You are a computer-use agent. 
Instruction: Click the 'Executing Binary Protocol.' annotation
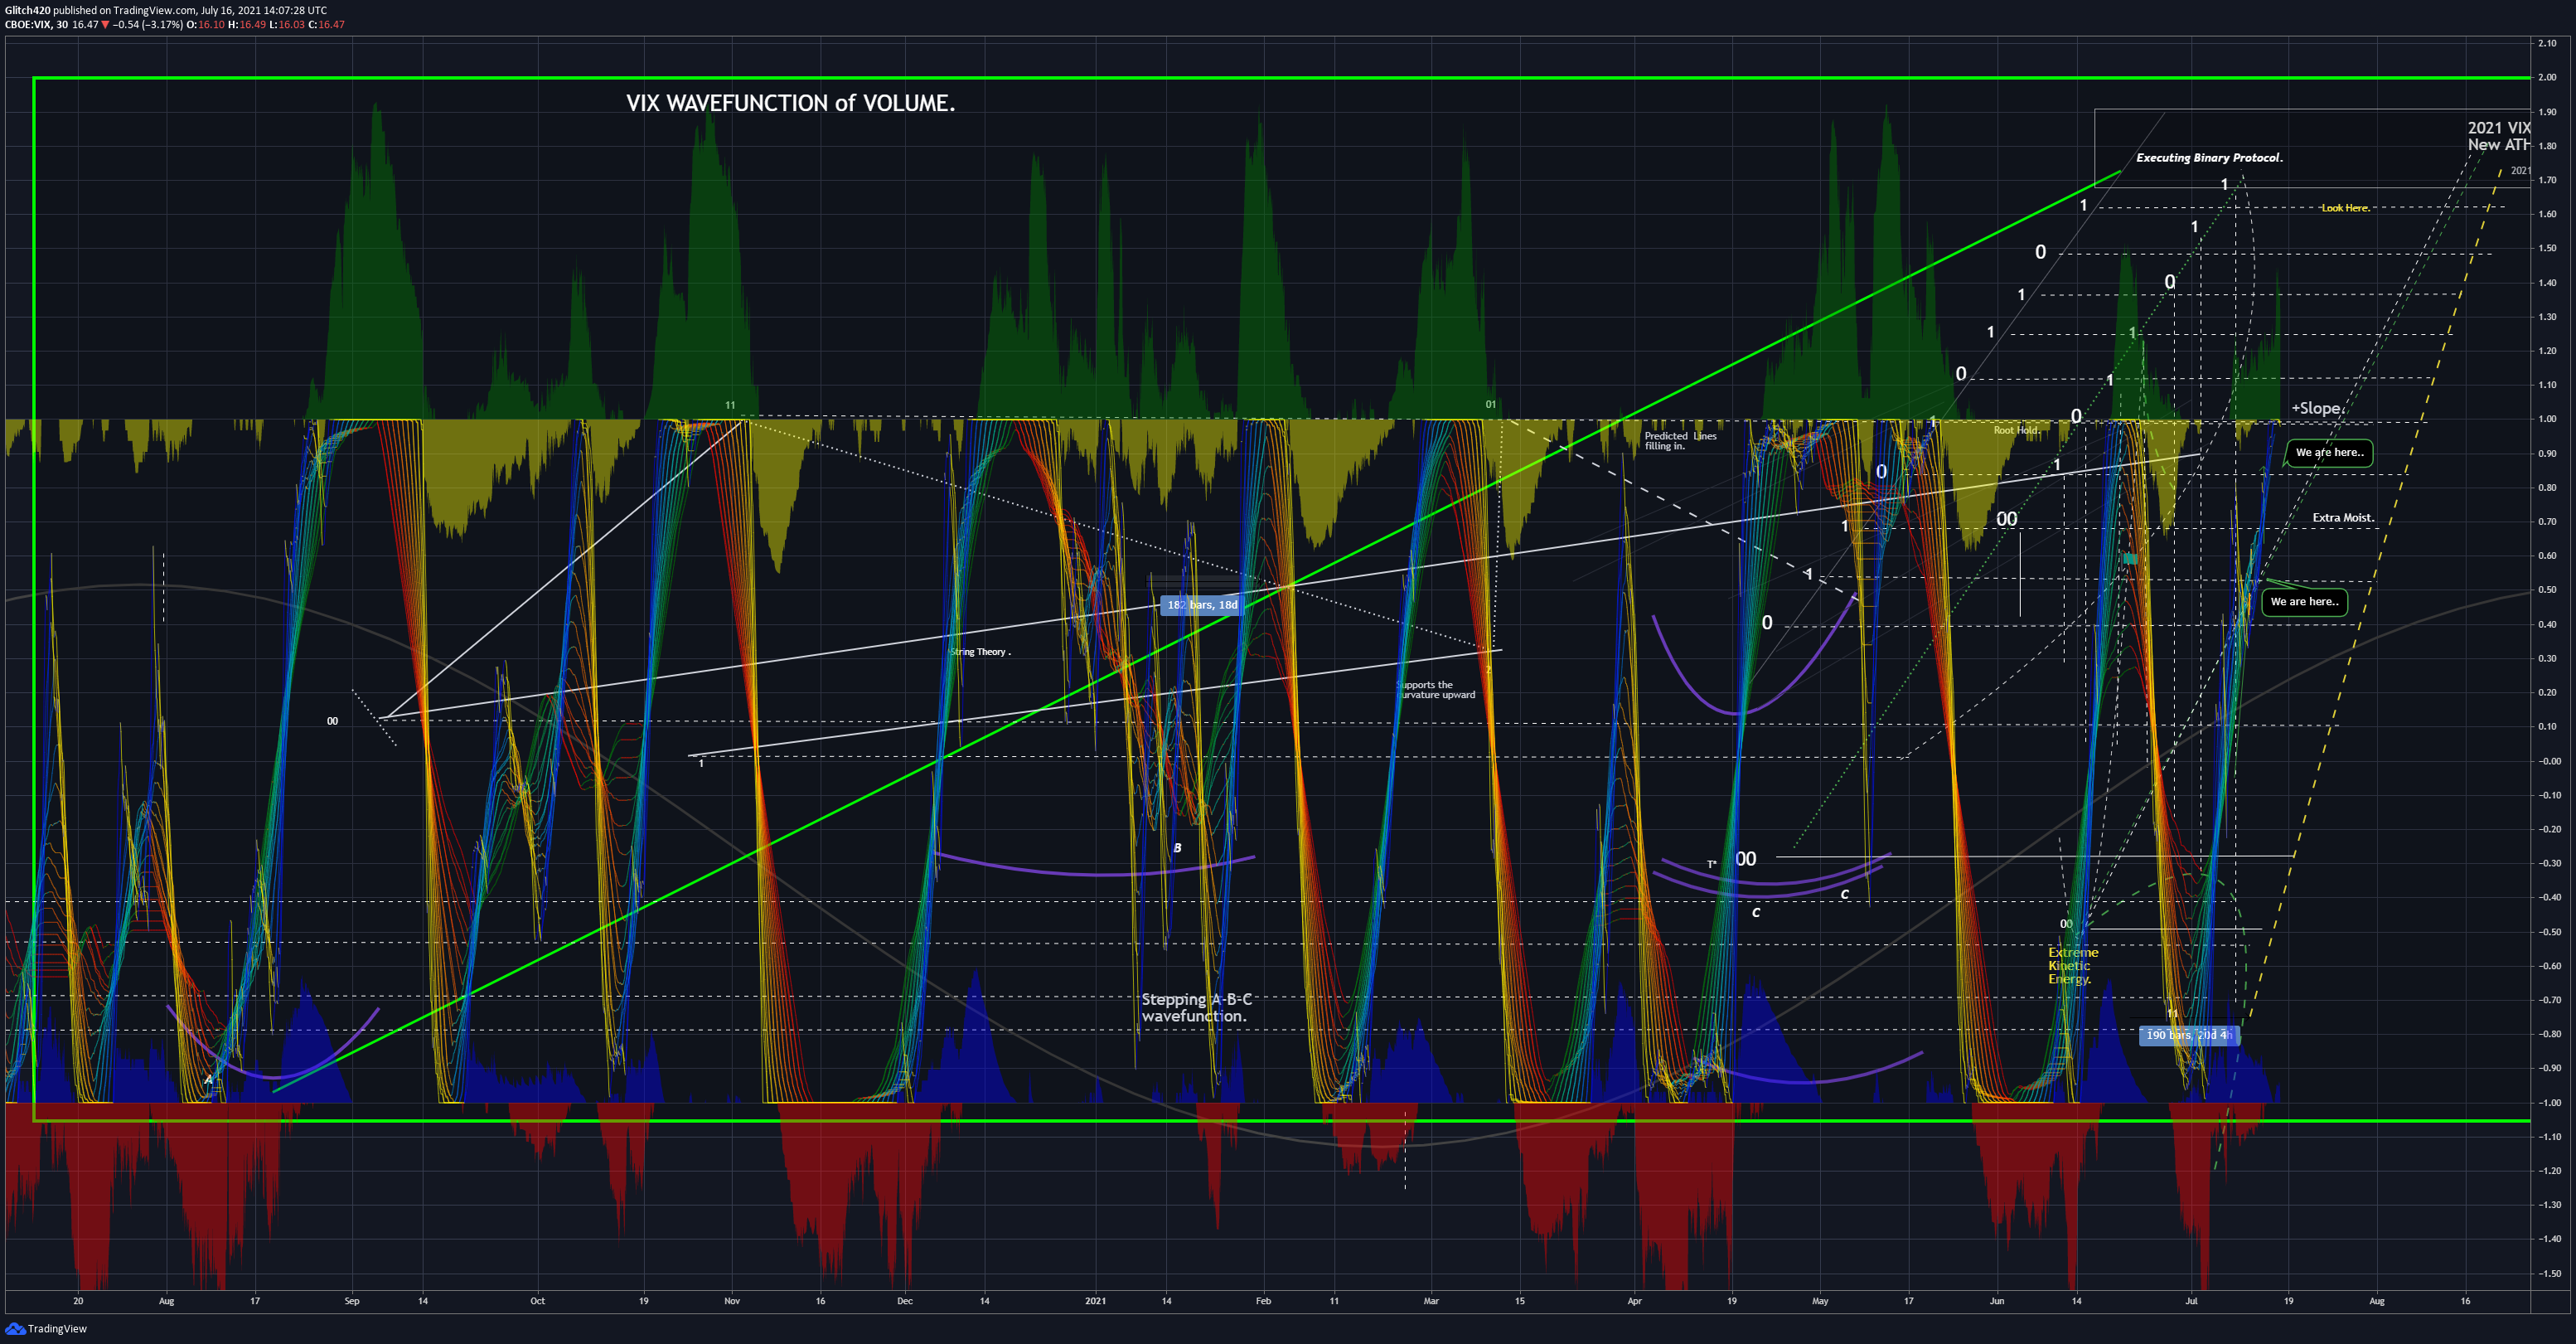2209,158
